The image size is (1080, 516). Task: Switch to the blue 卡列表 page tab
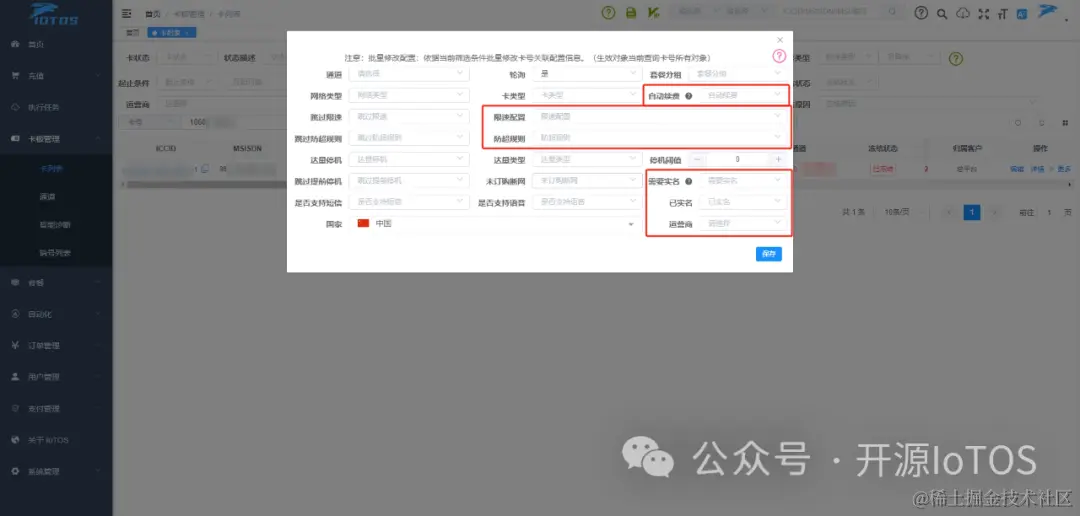[x=172, y=32]
